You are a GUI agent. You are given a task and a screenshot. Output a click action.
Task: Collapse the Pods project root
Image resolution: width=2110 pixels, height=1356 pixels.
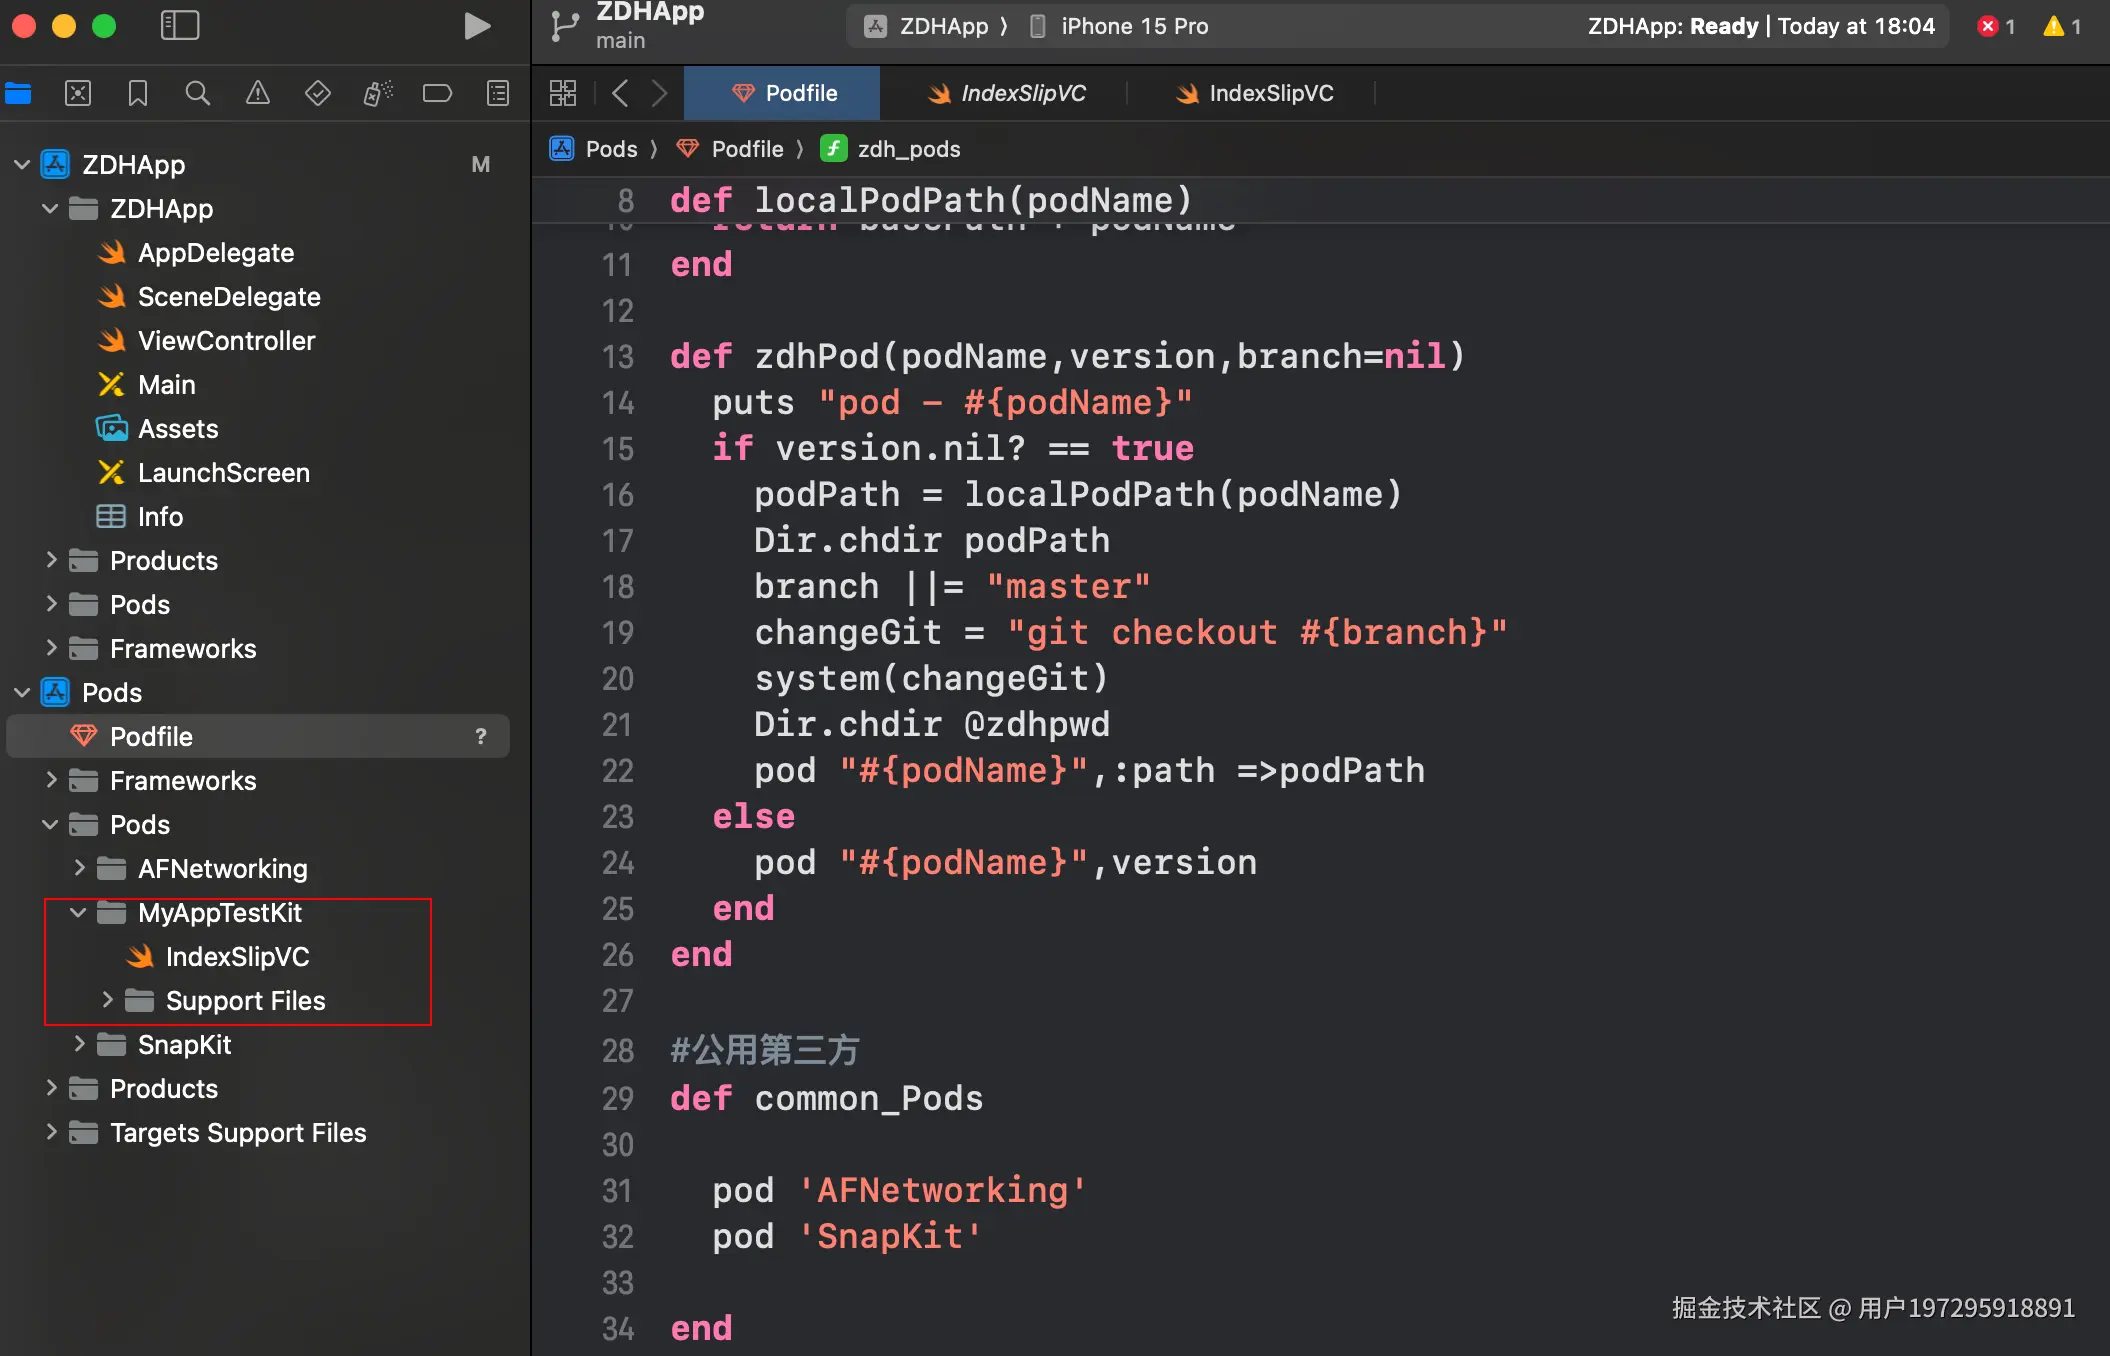pos(22,692)
